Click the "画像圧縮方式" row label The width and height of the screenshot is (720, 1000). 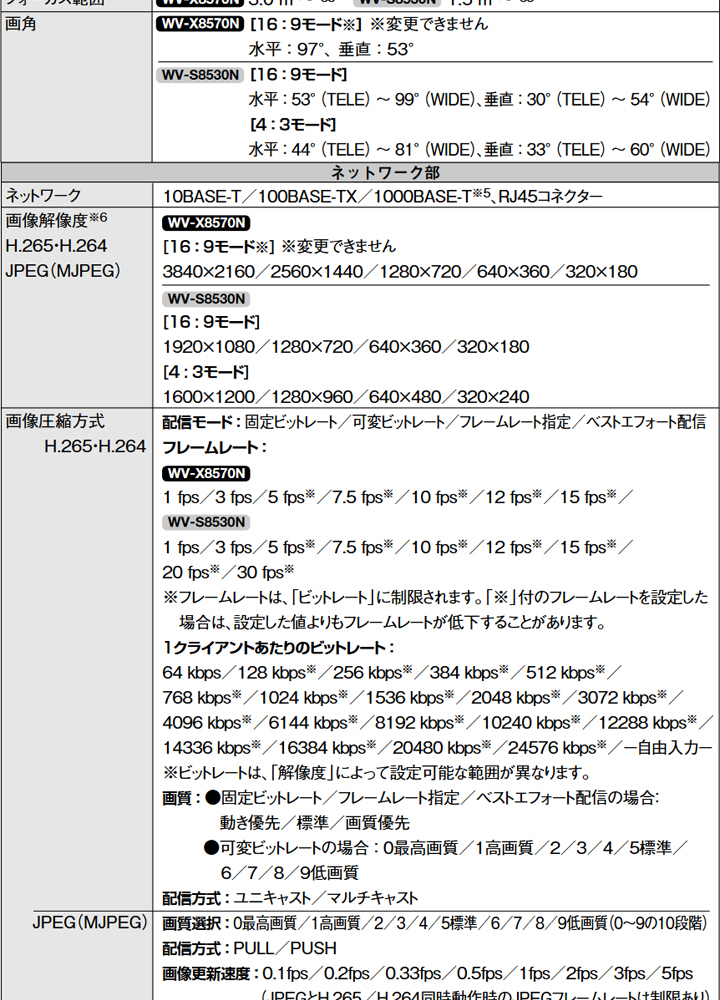tap(55, 422)
